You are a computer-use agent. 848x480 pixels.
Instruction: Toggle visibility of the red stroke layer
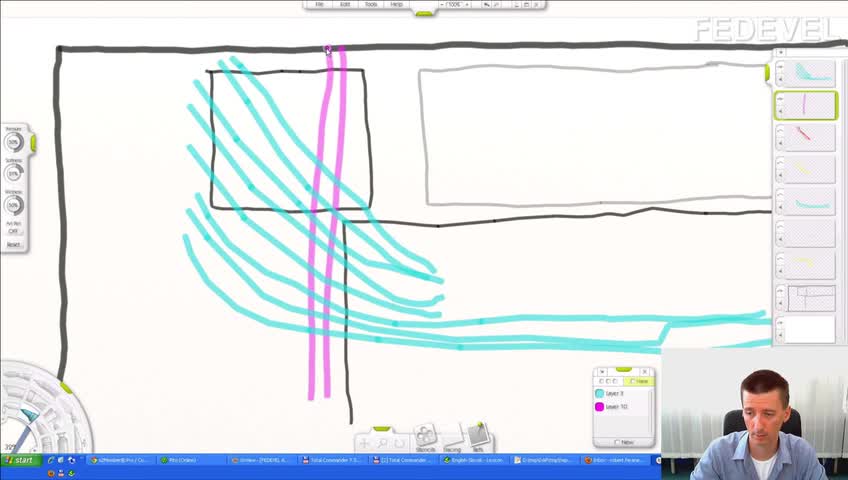[x=780, y=131]
